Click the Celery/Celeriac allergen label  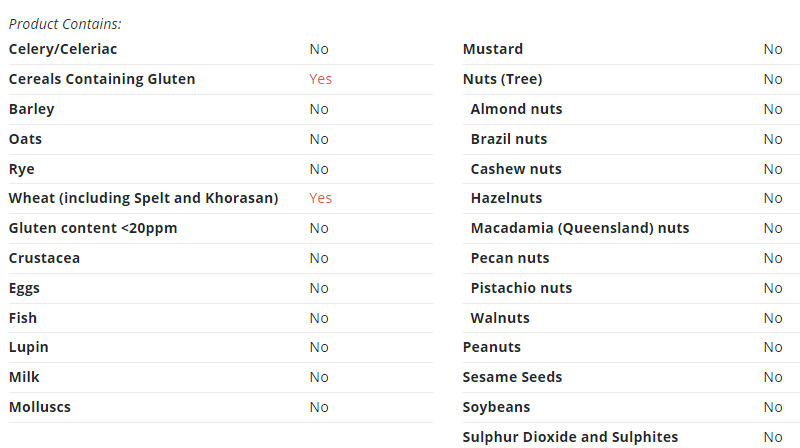pyautogui.click(x=63, y=49)
